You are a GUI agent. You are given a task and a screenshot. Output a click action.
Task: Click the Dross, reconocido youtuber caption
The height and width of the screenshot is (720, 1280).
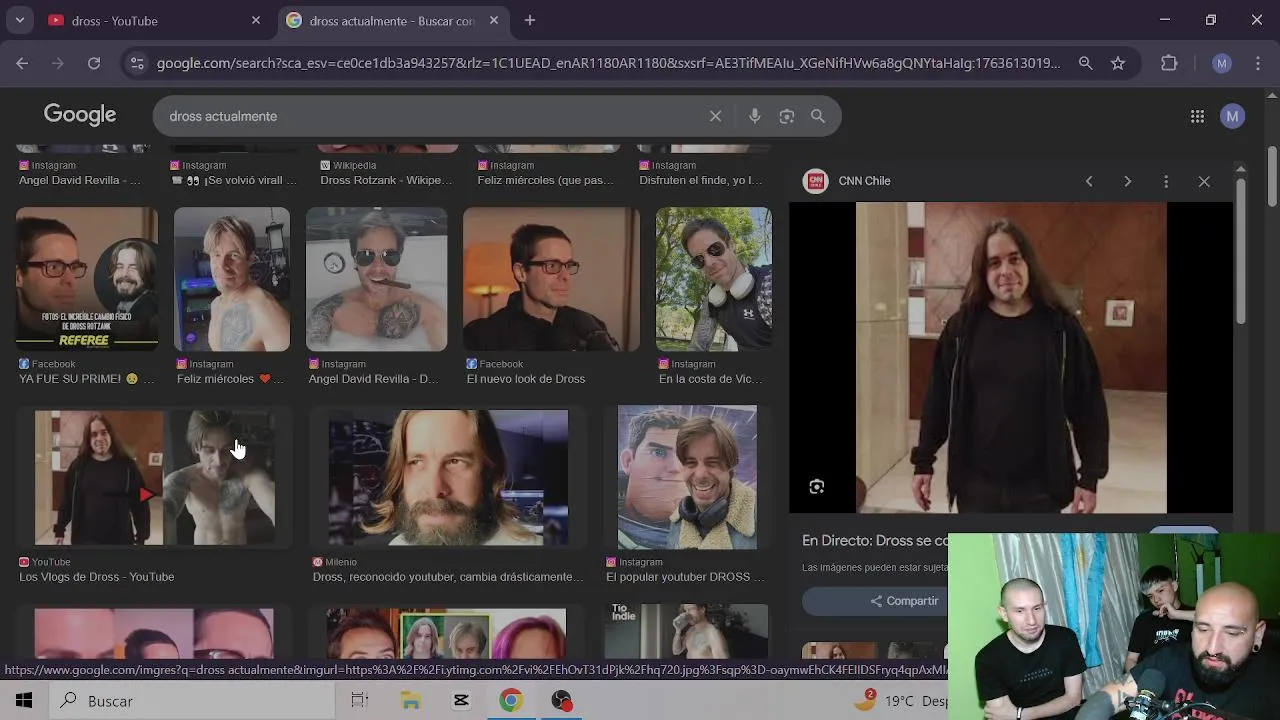point(448,577)
